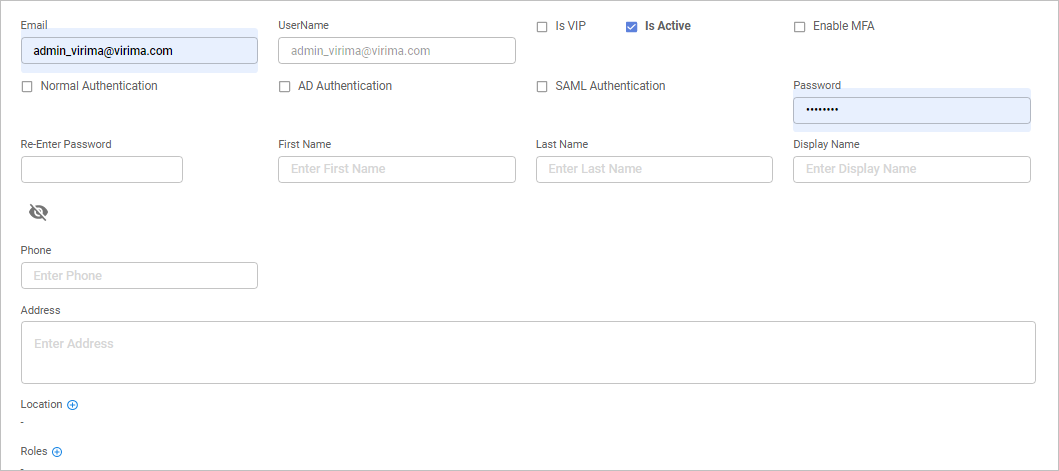Viewport: 1059px width, 471px height.
Task: Select the Phone input field
Action: [139, 276]
